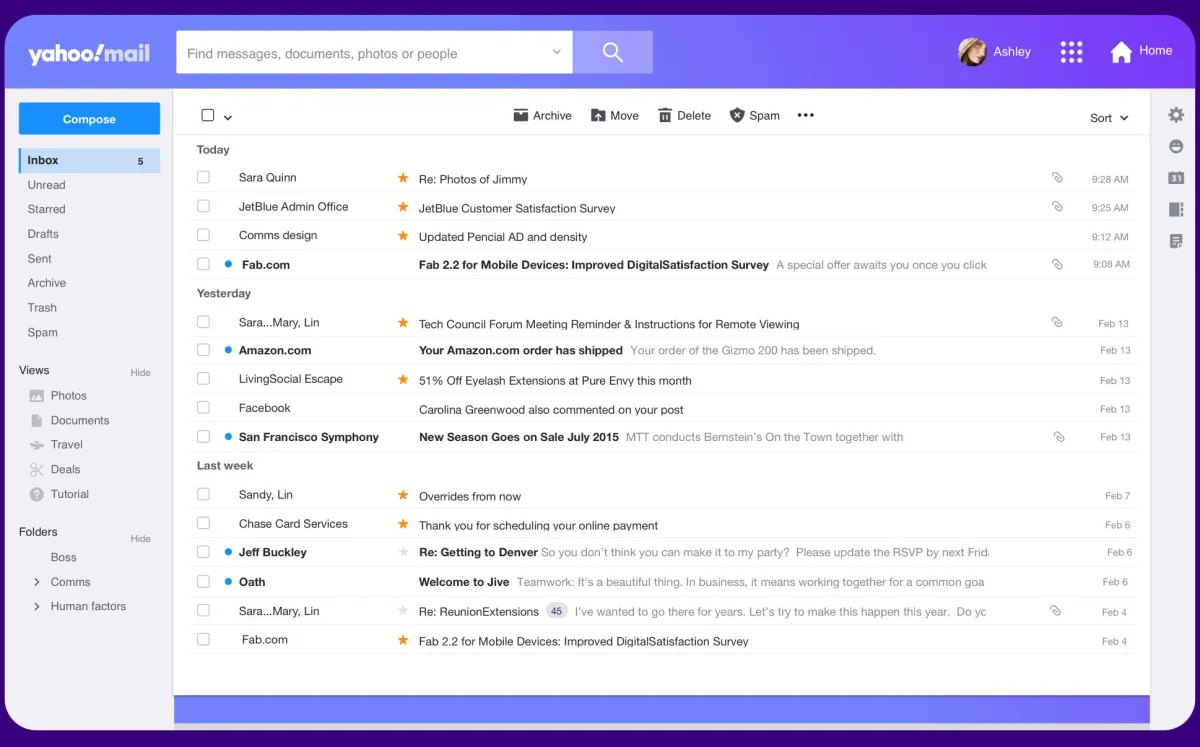This screenshot has width=1200, height=747.
Task: Click the magnifier search button
Action: click(613, 52)
